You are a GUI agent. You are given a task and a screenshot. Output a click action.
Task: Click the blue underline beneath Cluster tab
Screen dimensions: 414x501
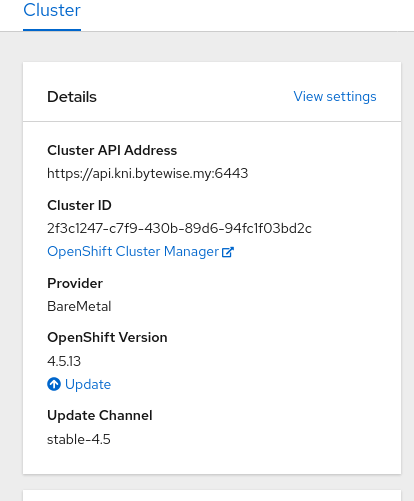click(52, 30)
